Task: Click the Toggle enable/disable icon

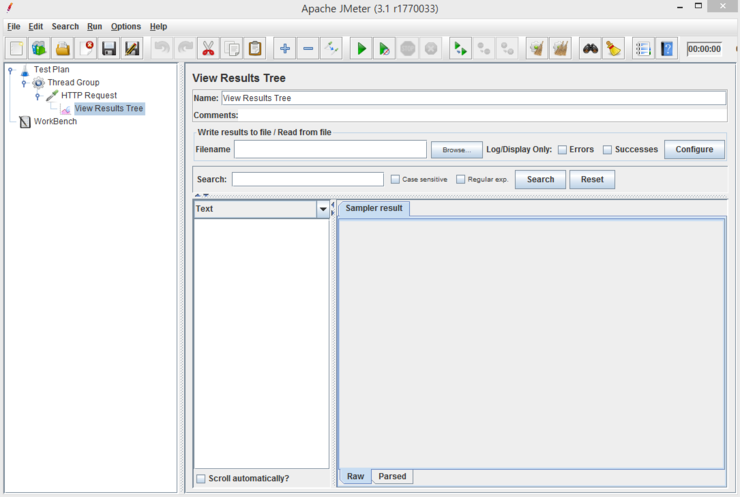Action: coord(331,49)
